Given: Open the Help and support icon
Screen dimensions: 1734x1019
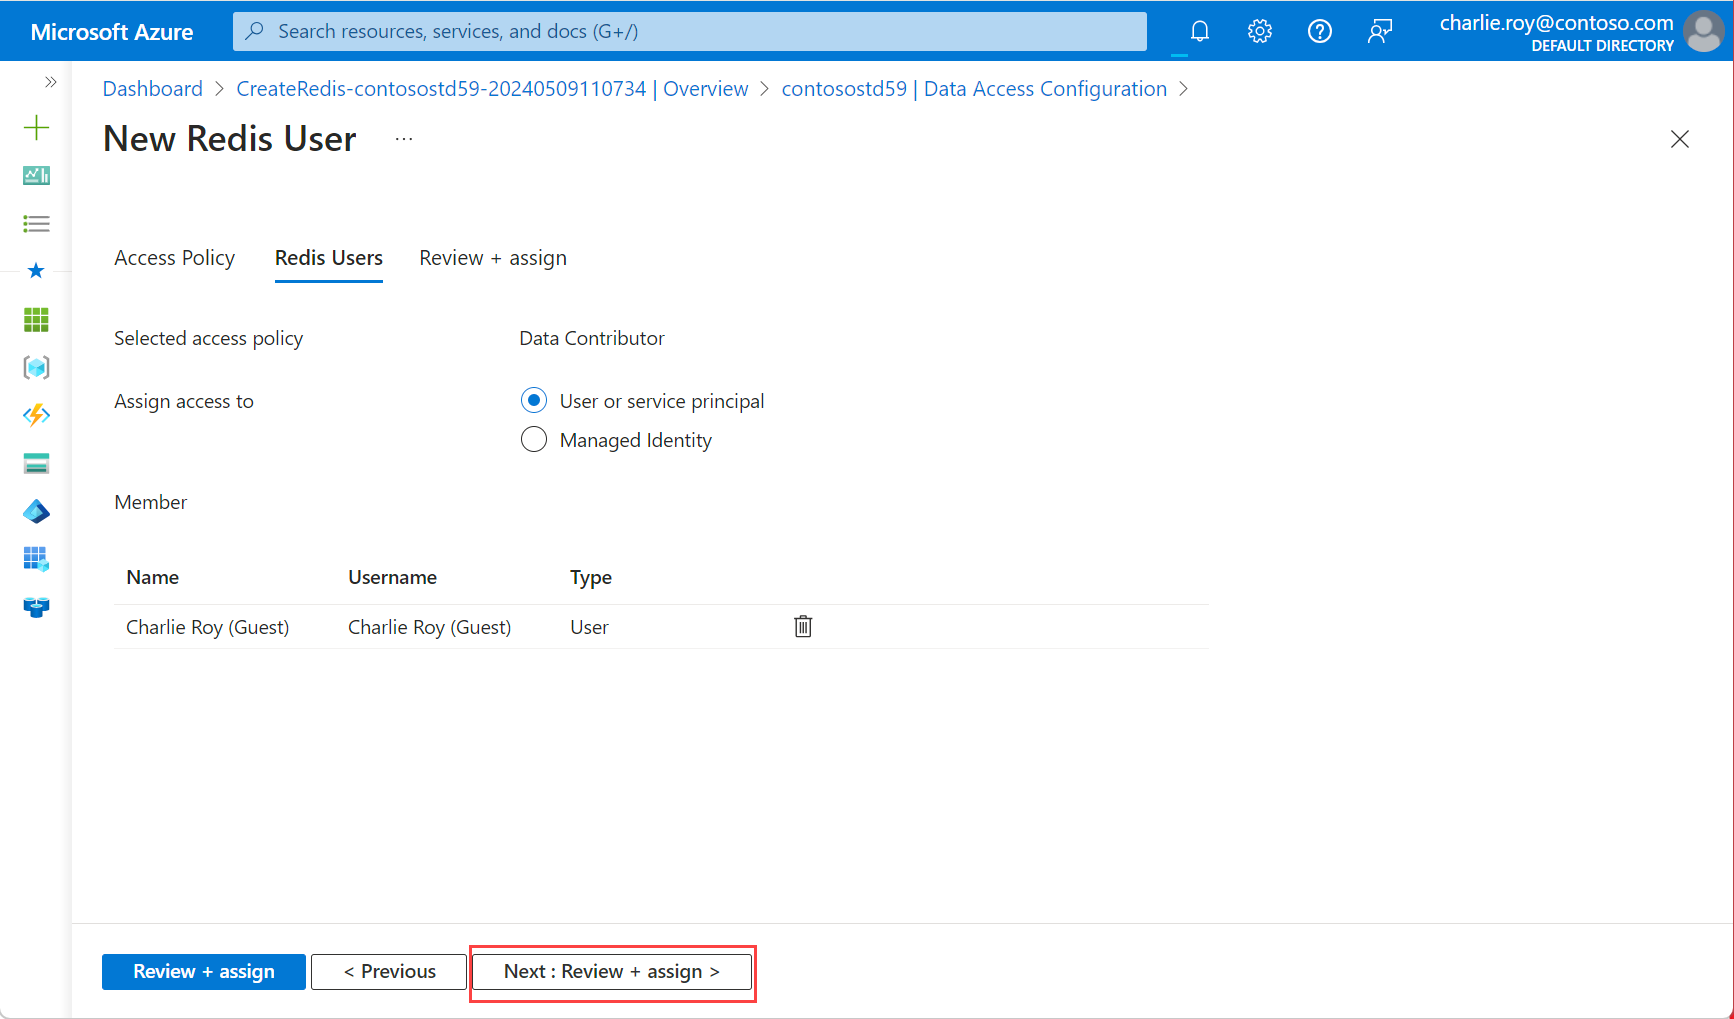Looking at the screenshot, I should (x=1319, y=30).
